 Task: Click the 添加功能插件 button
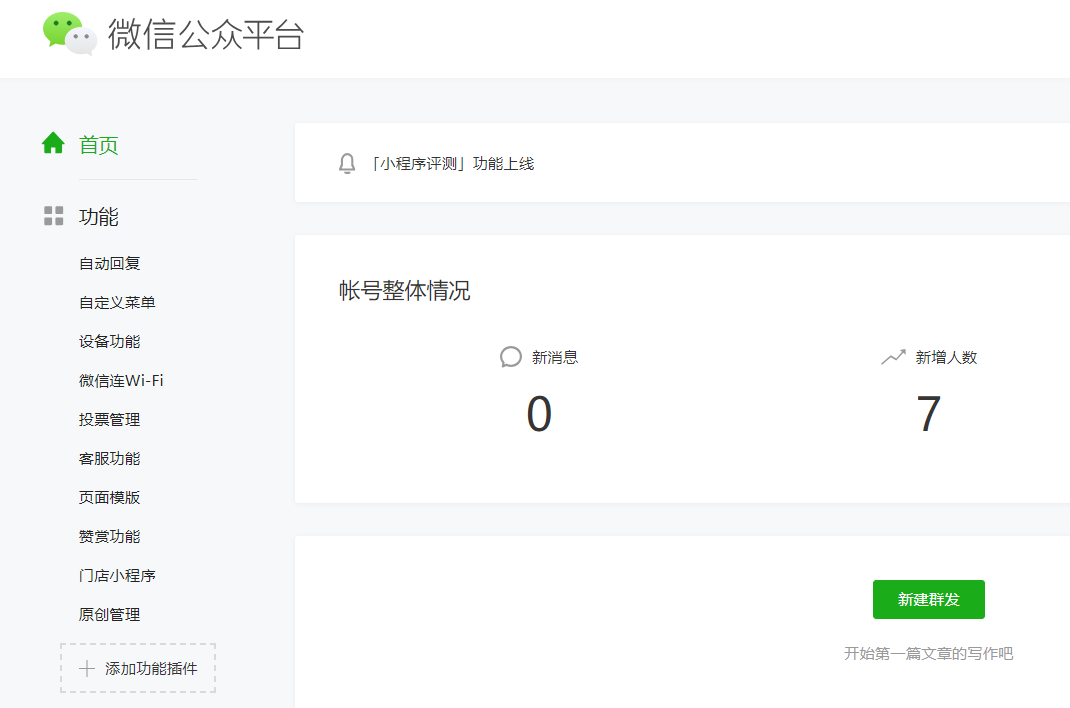[138, 668]
